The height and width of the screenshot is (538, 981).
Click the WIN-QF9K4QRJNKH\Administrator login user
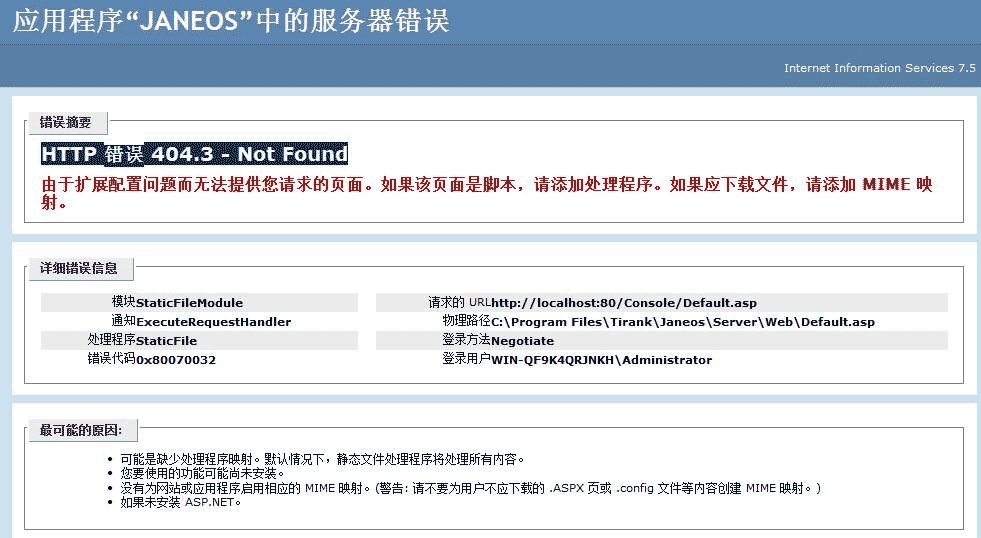(x=601, y=360)
